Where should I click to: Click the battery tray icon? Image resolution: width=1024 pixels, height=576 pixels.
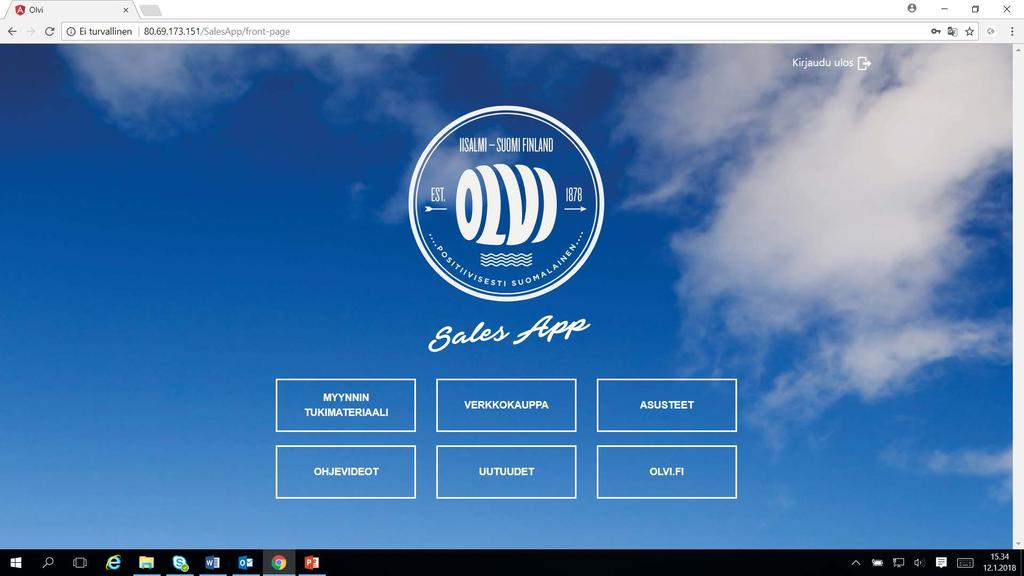coord(877,562)
